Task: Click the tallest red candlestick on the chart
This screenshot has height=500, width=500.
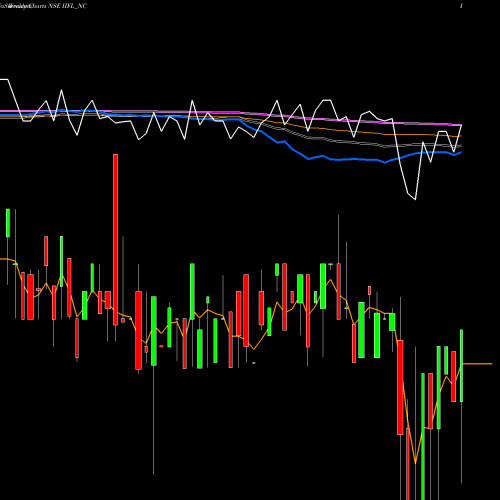Action: click(x=115, y=239)
